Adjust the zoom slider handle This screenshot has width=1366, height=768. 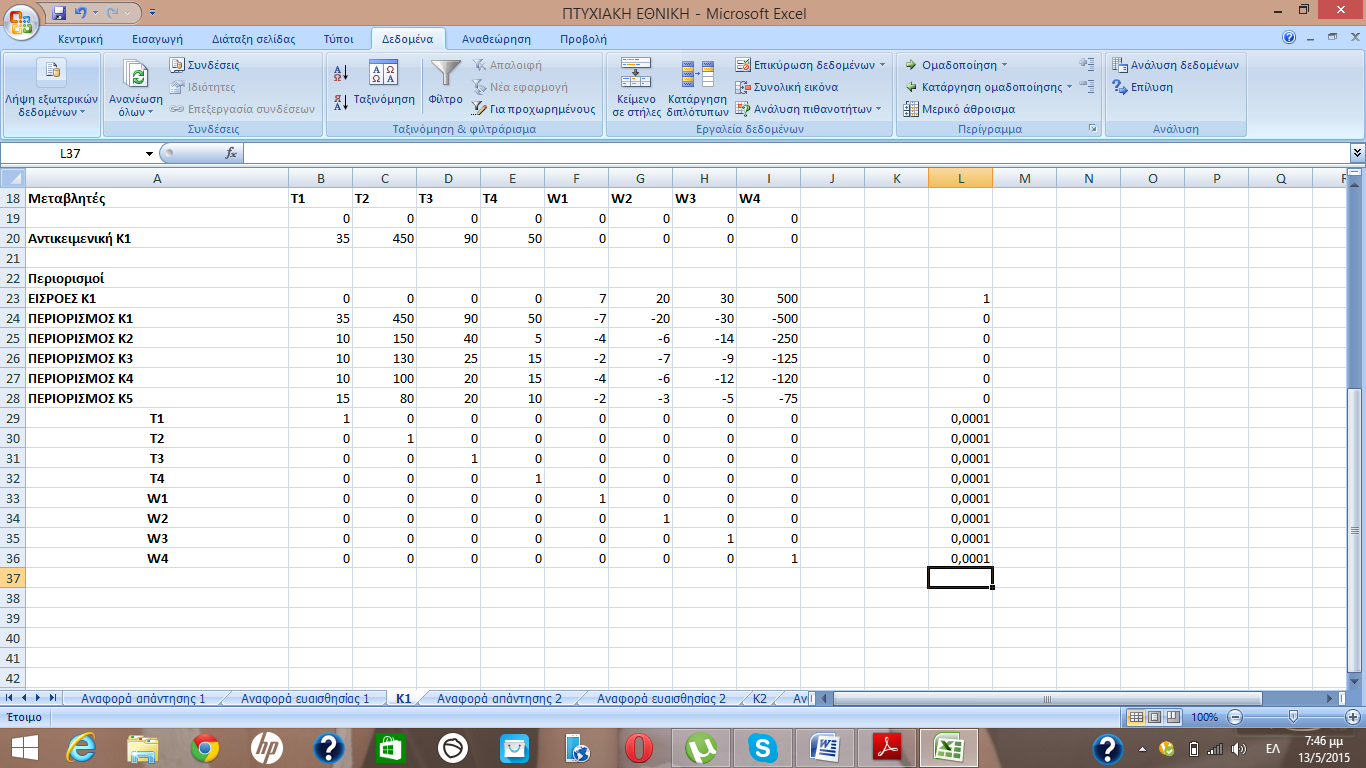coord(1294,717)
